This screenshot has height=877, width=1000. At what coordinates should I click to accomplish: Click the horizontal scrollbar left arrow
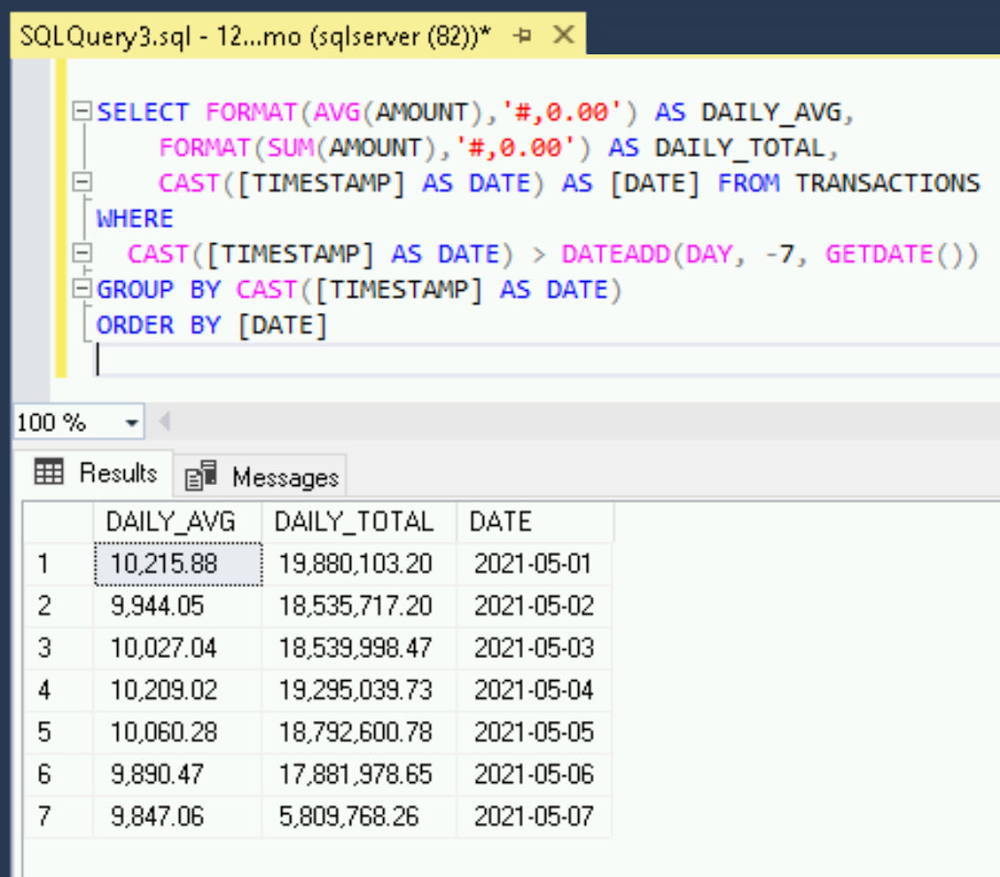pyautogui.click(x=165, y=422)
